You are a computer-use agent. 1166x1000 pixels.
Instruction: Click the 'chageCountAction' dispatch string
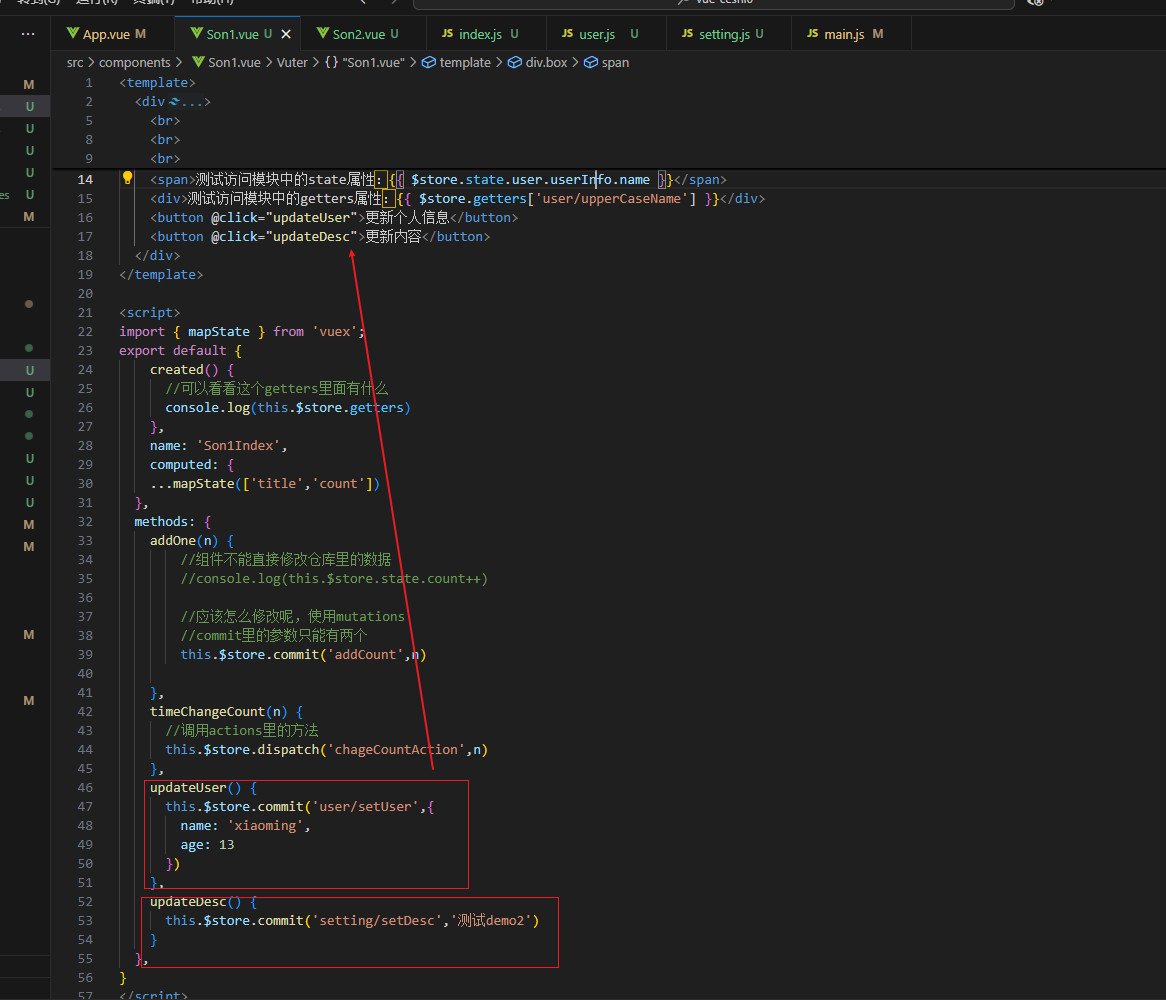point(396,749)
